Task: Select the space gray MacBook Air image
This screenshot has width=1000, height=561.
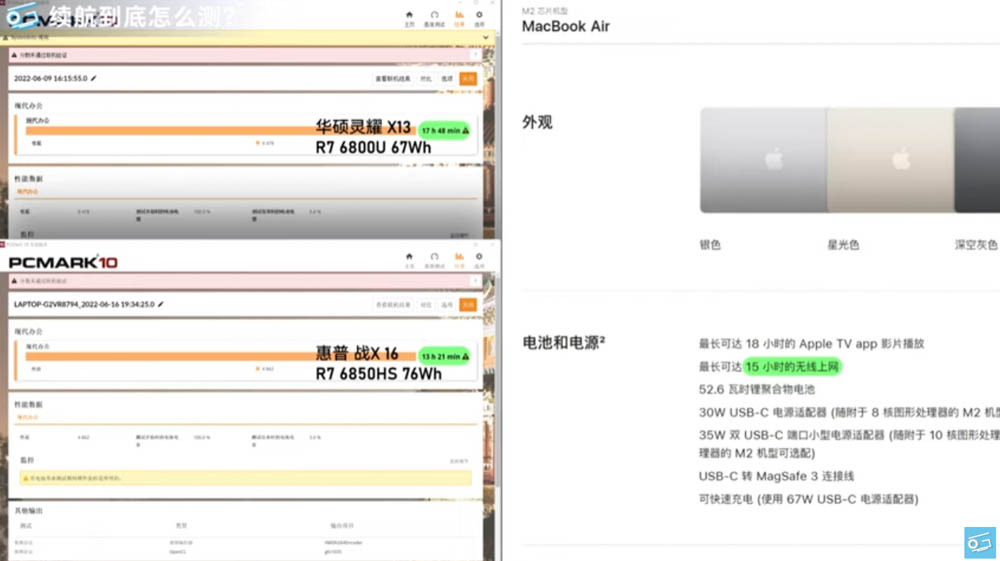Action: coord(977,160)
